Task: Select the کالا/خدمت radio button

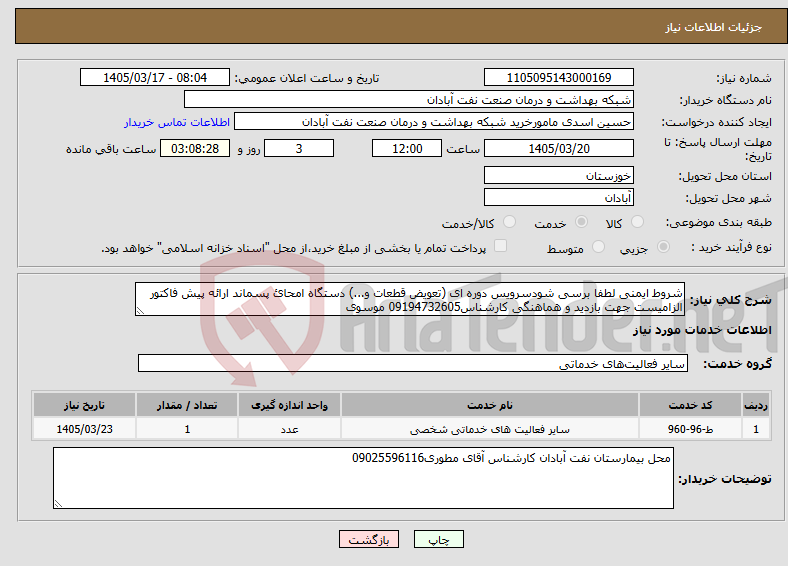Action: click(x=510, y=222)
